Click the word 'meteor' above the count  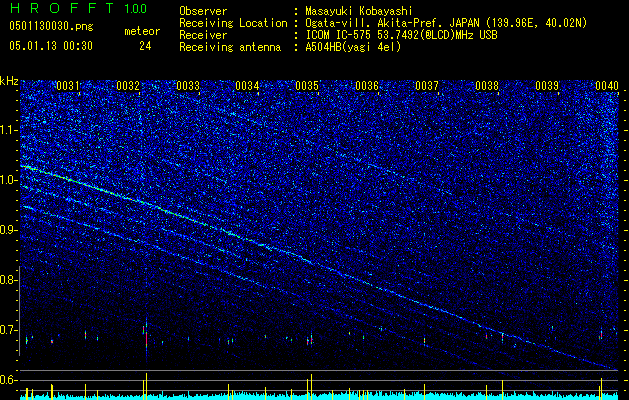pyautogui.click(x=142, y=31)
